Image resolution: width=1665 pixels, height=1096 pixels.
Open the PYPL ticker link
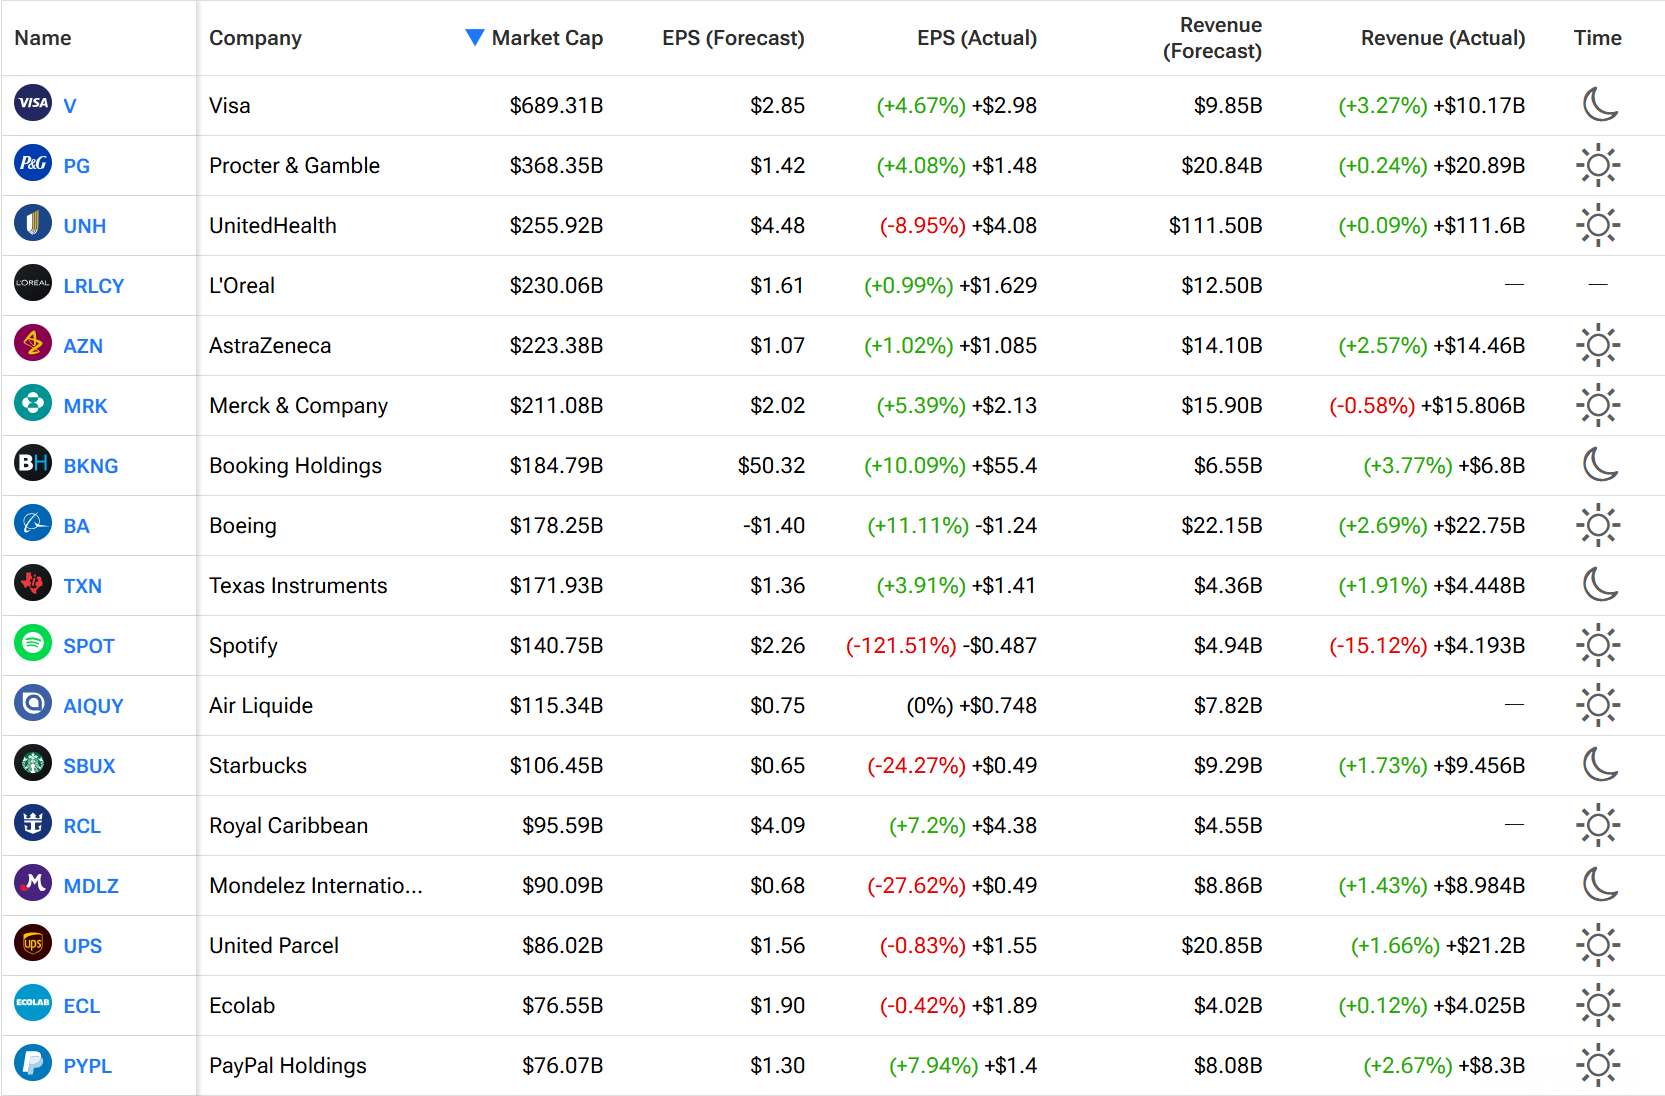click(88, 1066)
